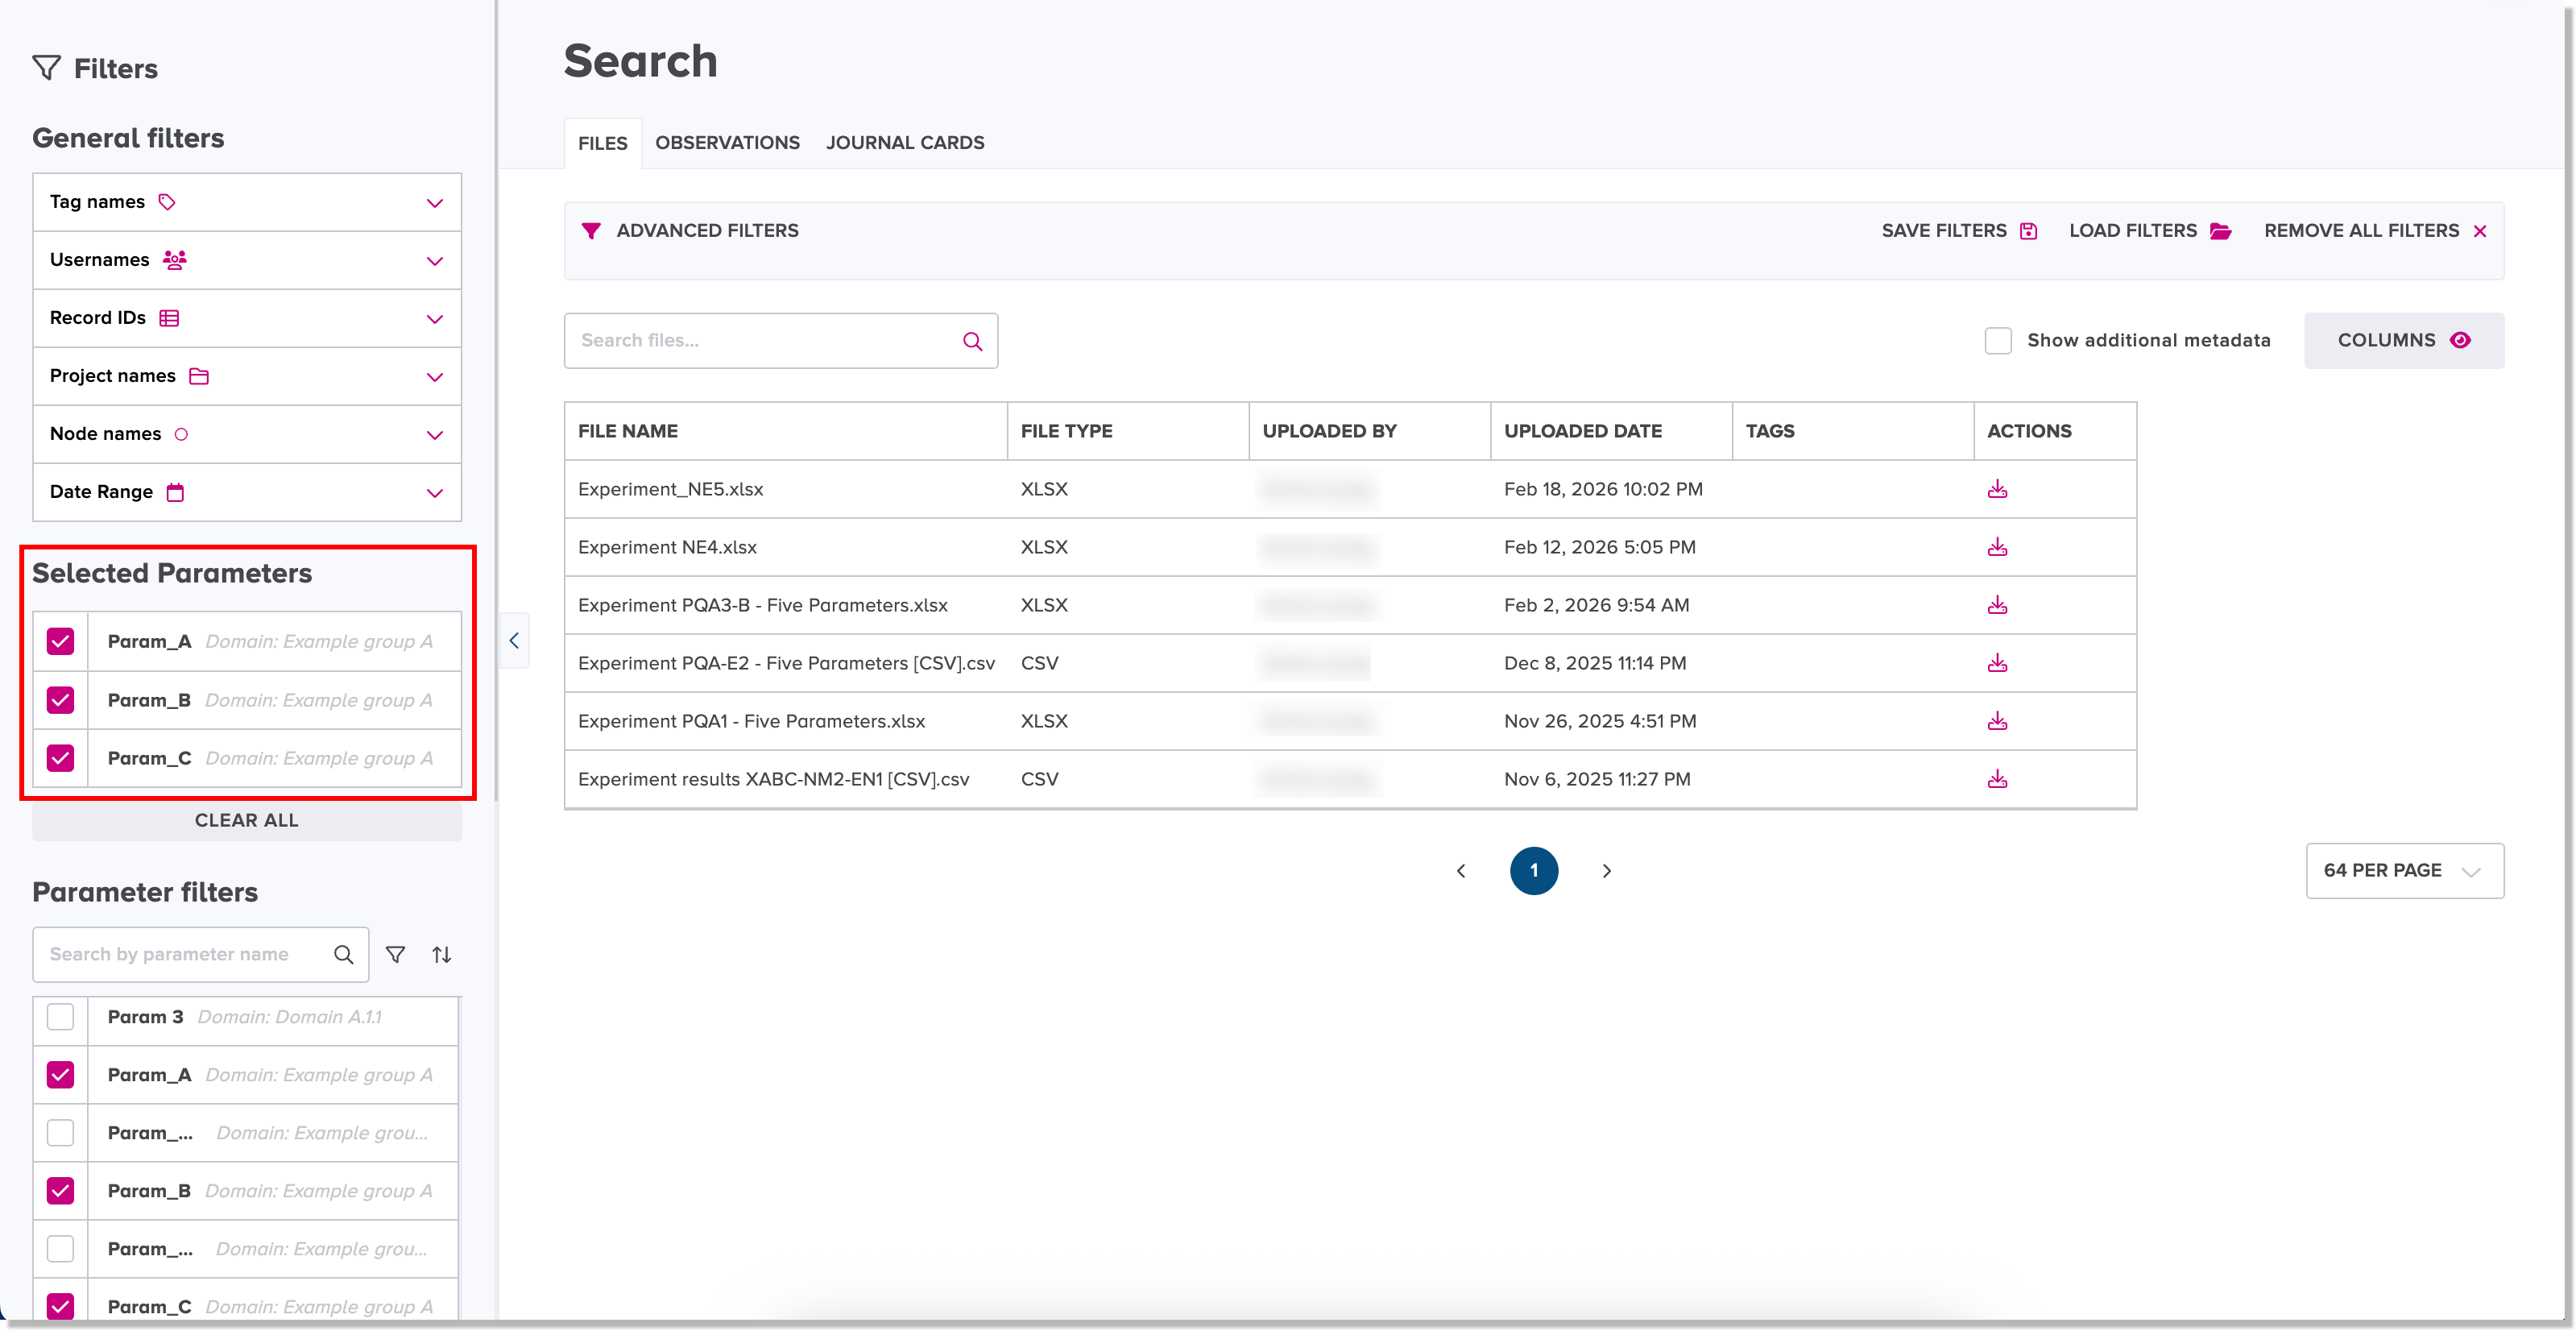
Task: Download Experiment NE4.xlsx file
Action: click(1997, 547)
